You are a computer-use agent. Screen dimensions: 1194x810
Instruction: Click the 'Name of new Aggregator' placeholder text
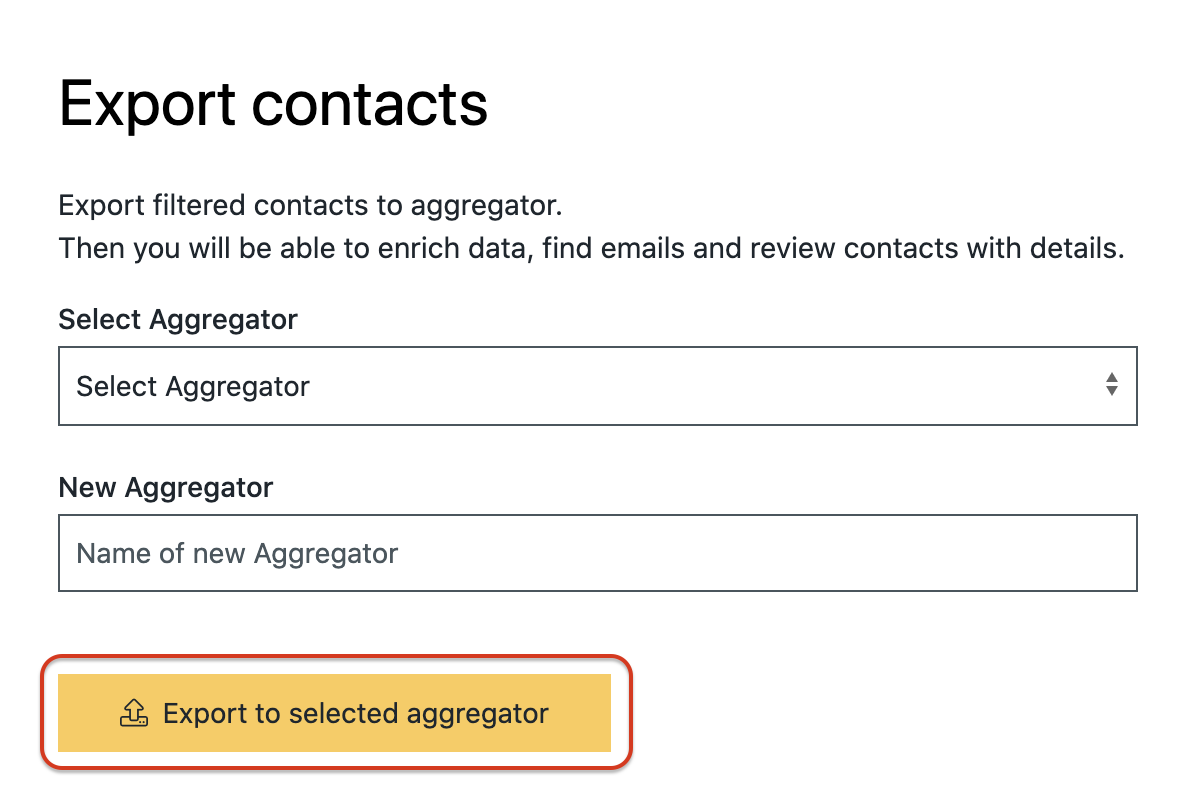tap(237, 553)
